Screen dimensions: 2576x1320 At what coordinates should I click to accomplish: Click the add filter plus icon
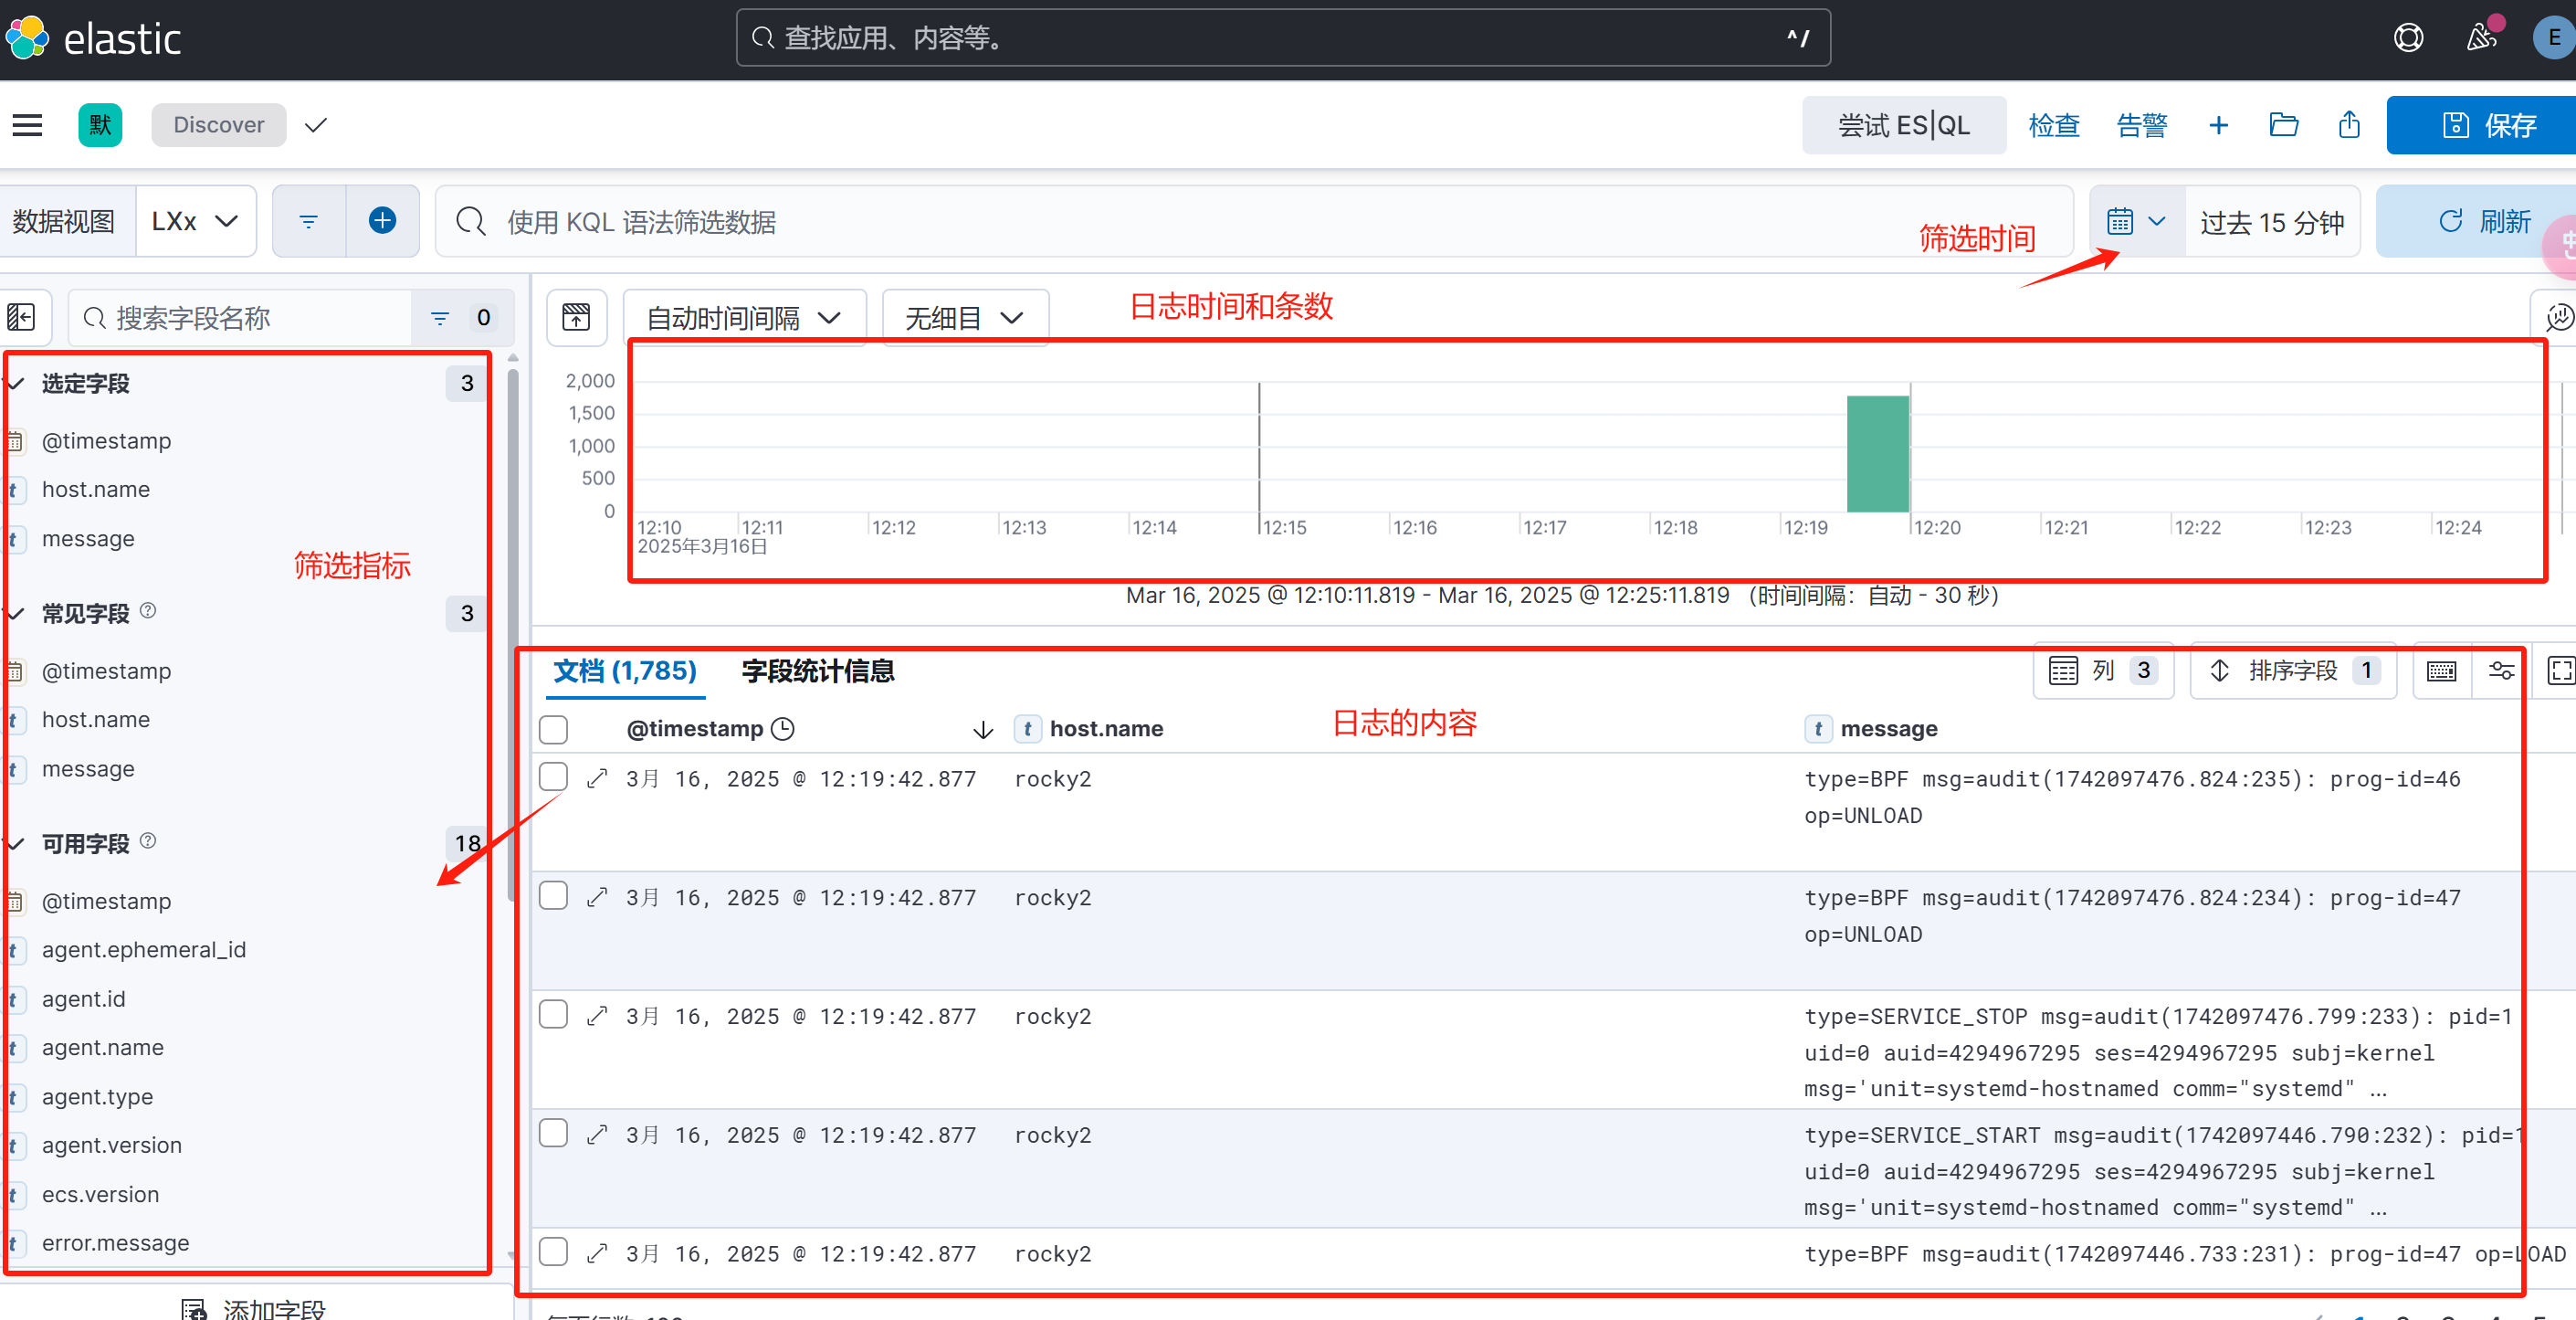382,221
